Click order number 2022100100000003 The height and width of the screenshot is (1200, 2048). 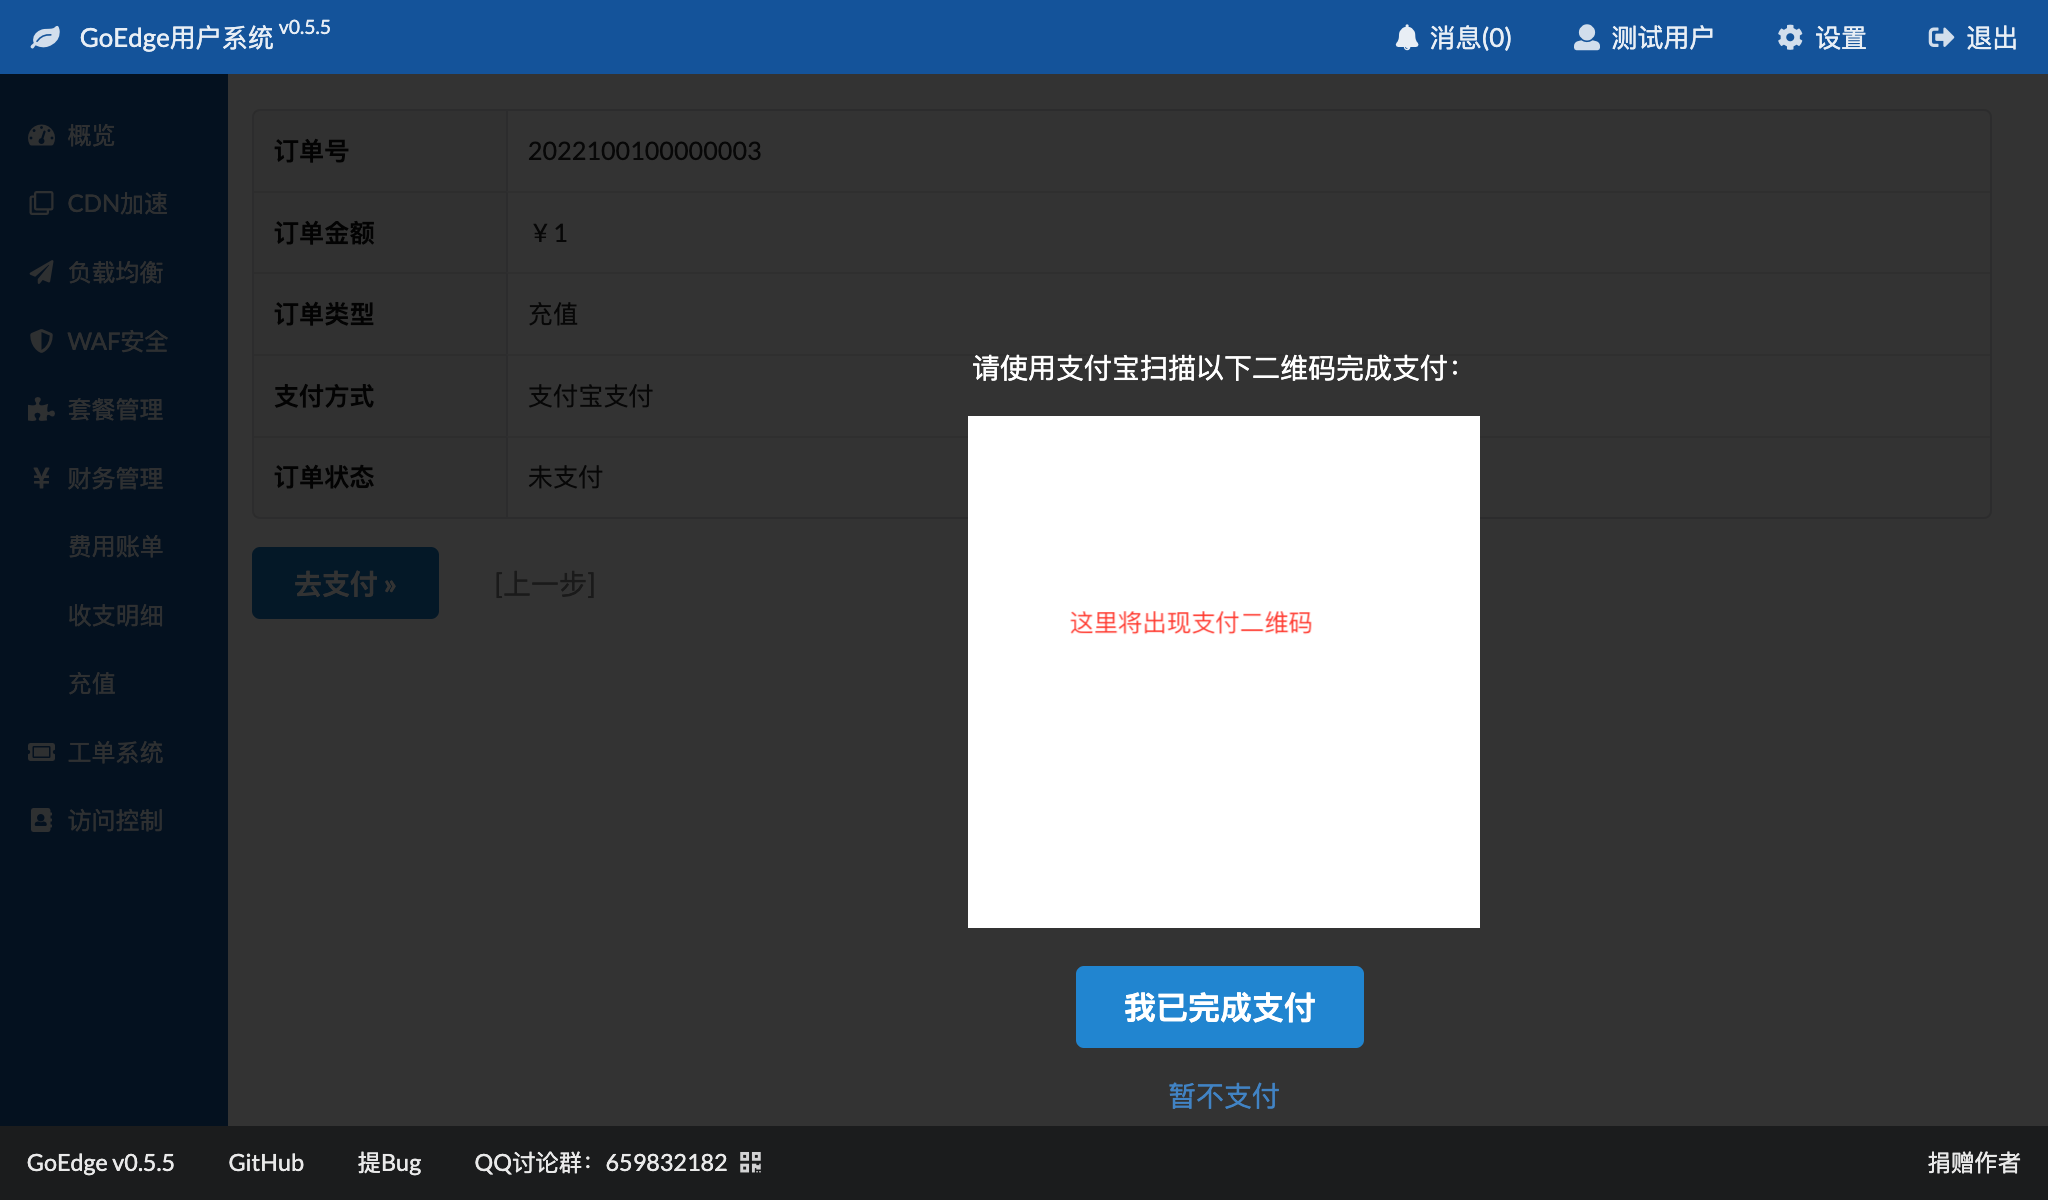[645, 151]
